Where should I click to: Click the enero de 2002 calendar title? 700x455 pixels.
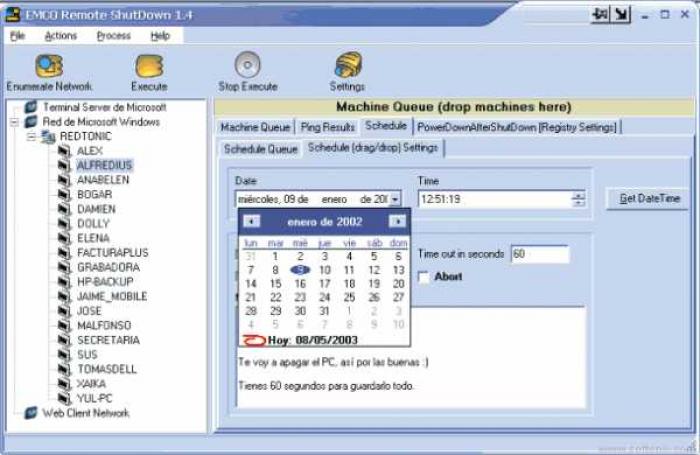click(325, 221)
